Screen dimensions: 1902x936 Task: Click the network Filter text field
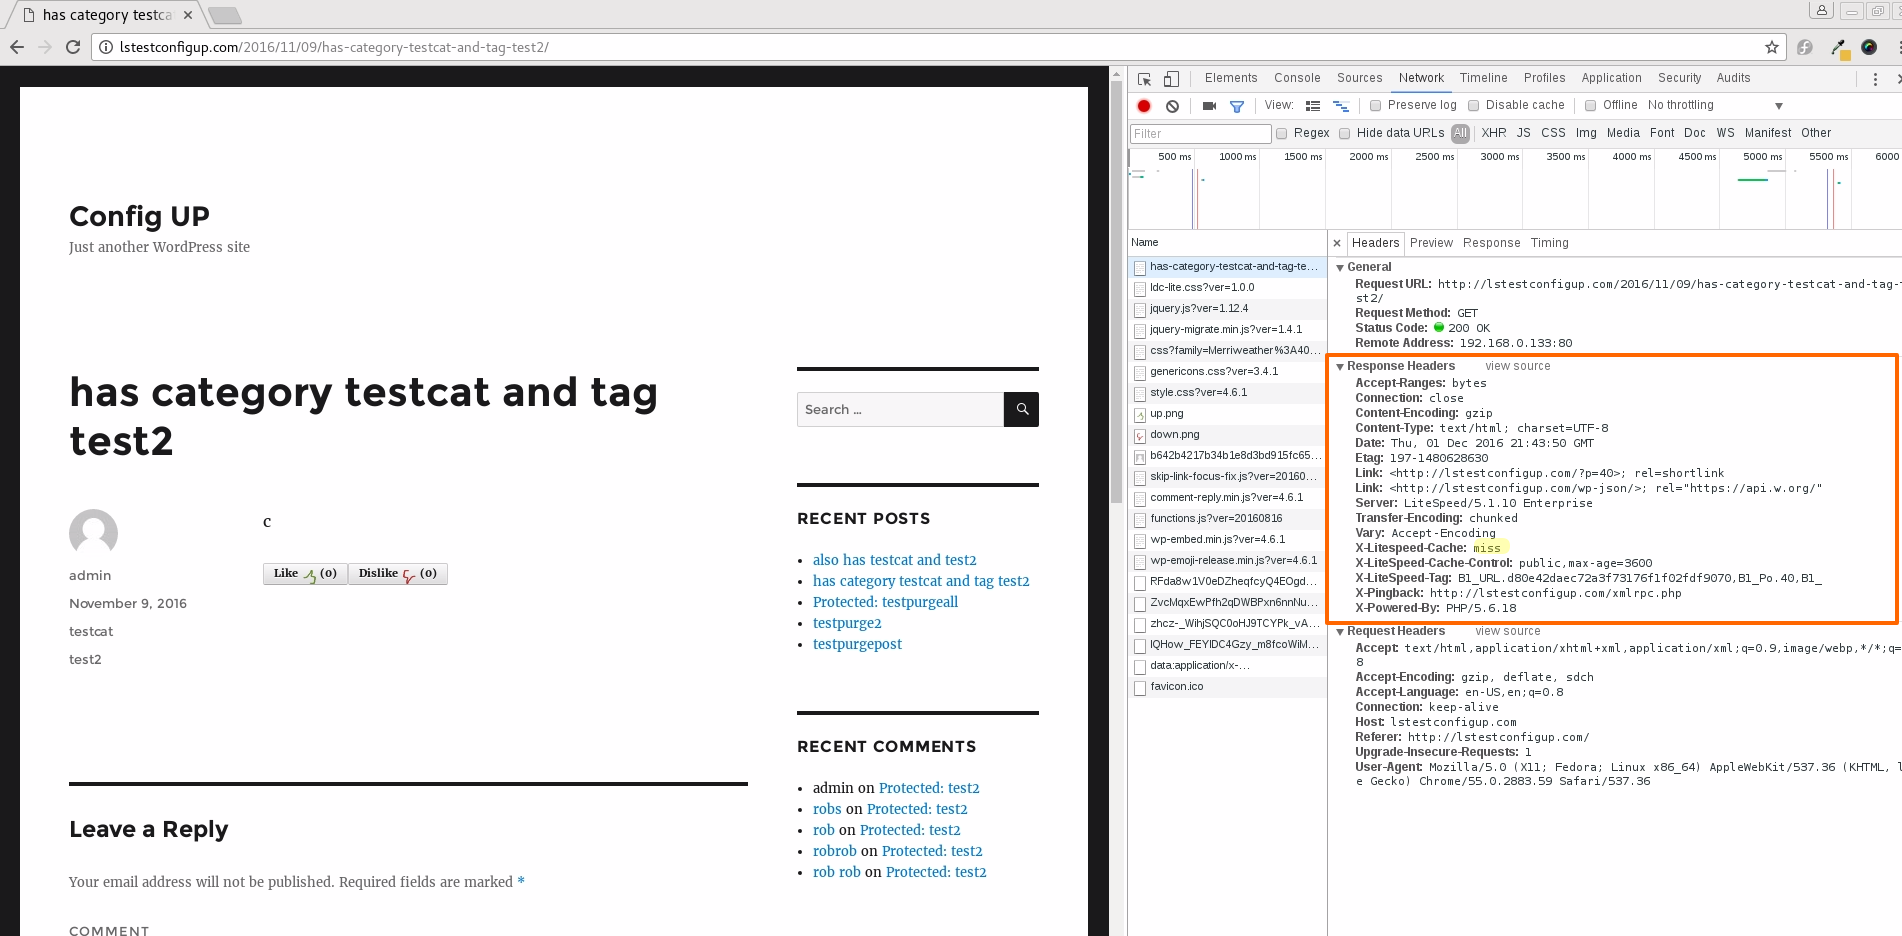pos(1200,134)
